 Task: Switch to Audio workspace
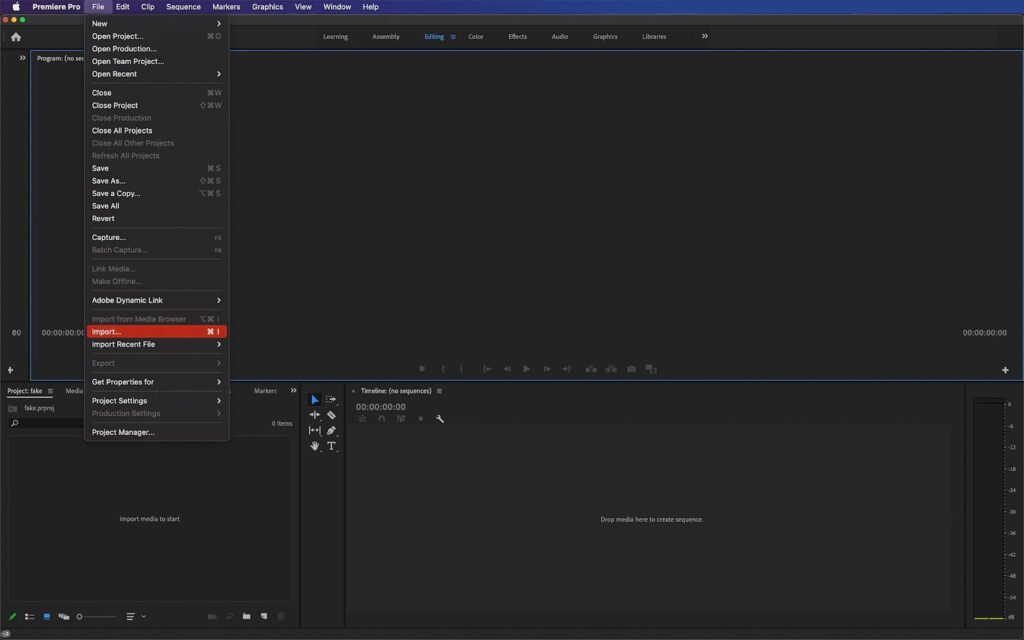[x=560, y=37]
